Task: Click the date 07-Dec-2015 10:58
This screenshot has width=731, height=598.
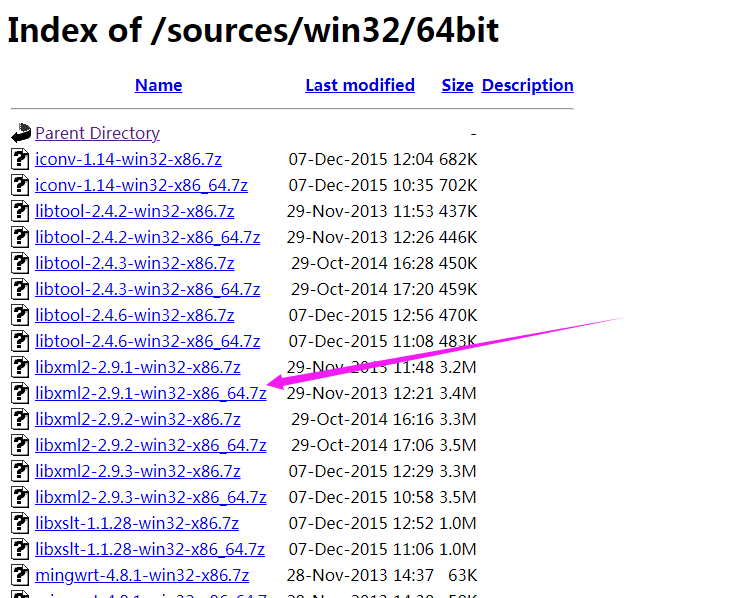Action: point(361,498)
